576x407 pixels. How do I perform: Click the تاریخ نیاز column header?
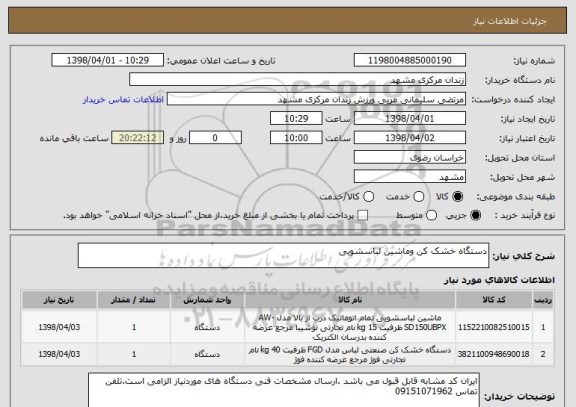pyautogui.click(x=59, y=300)
